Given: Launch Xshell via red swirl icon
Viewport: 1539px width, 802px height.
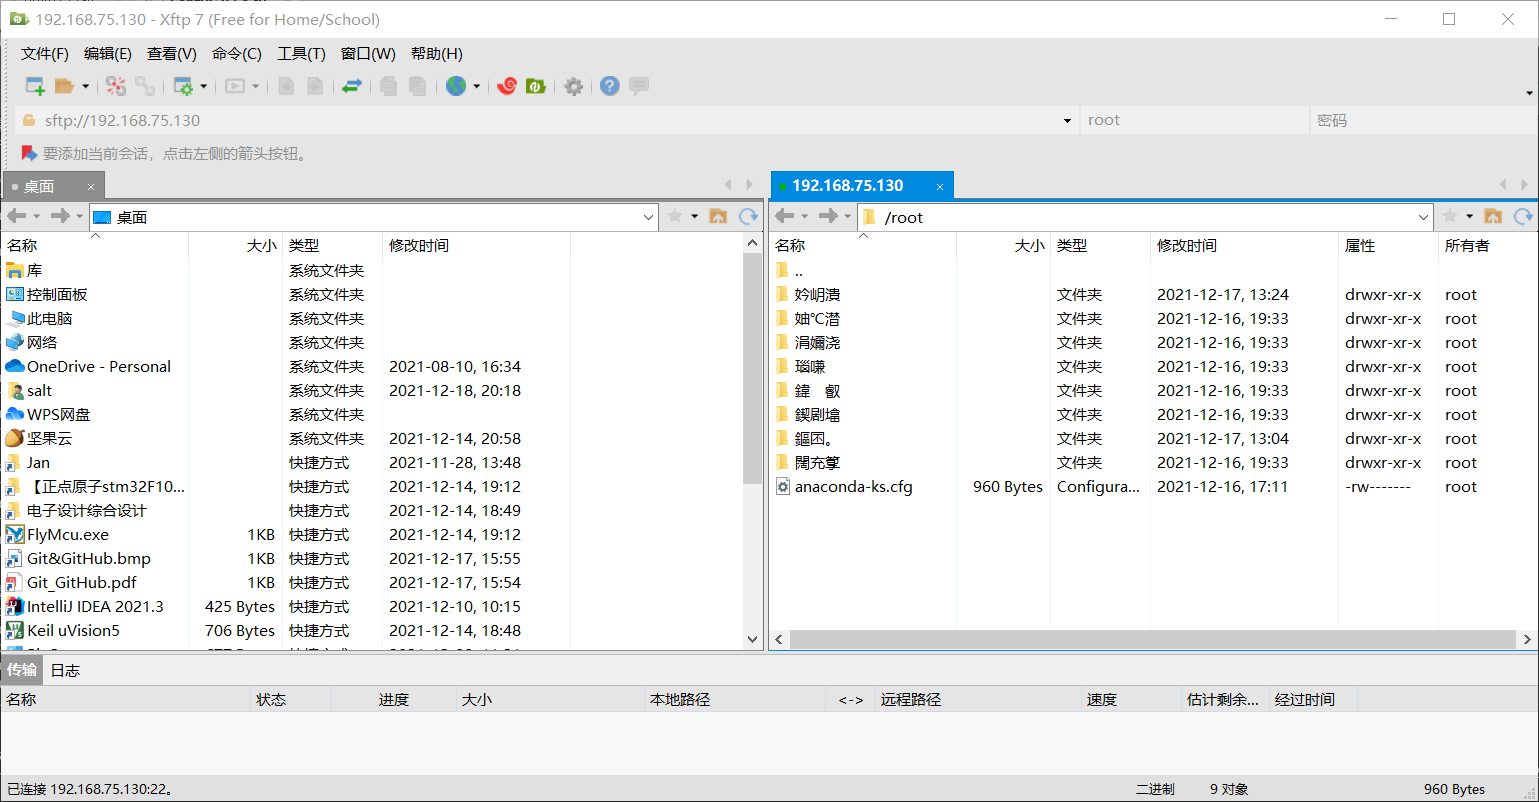Looking at the screenshot, I should (507, 86).
